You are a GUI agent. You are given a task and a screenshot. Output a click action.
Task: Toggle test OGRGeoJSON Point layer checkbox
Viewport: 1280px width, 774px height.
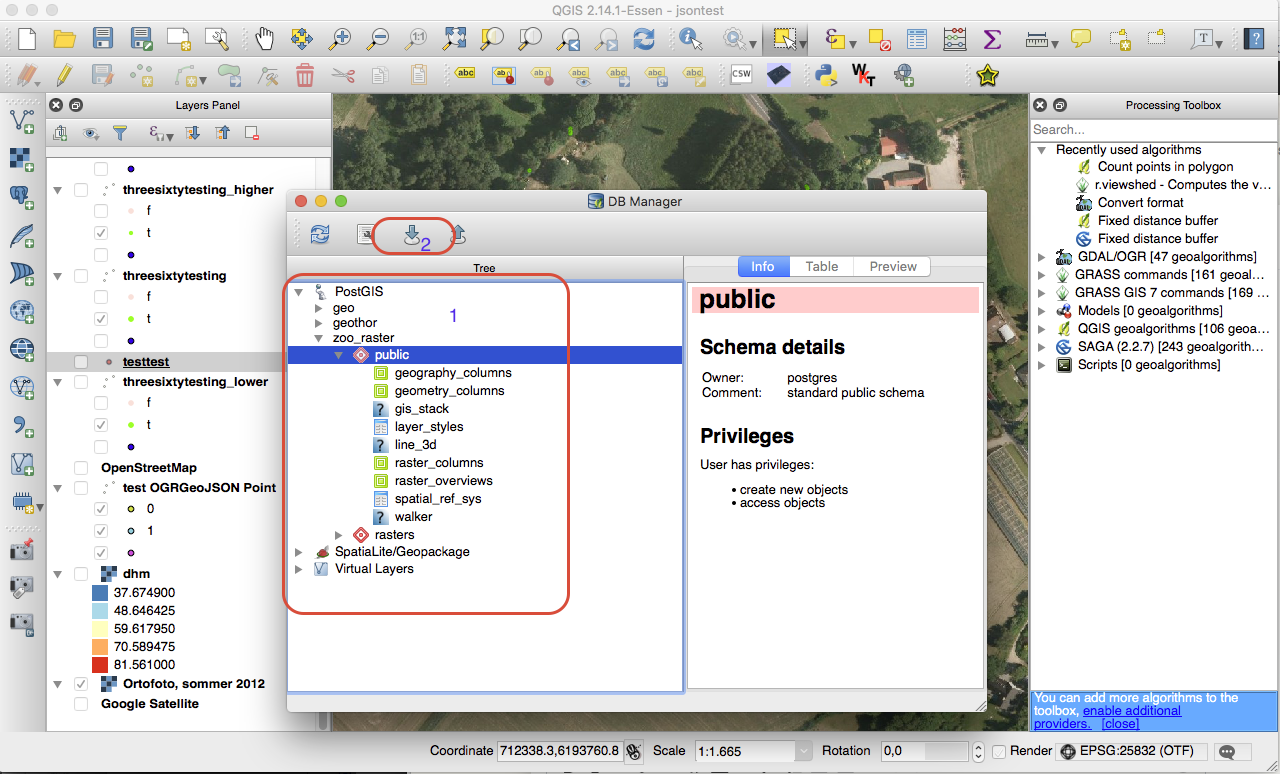coord(81,488)
